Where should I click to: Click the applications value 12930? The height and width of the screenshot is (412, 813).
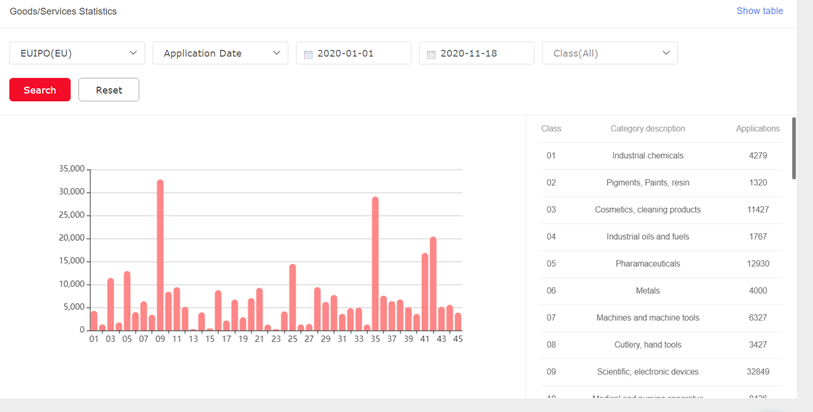(x=758, y=263)
